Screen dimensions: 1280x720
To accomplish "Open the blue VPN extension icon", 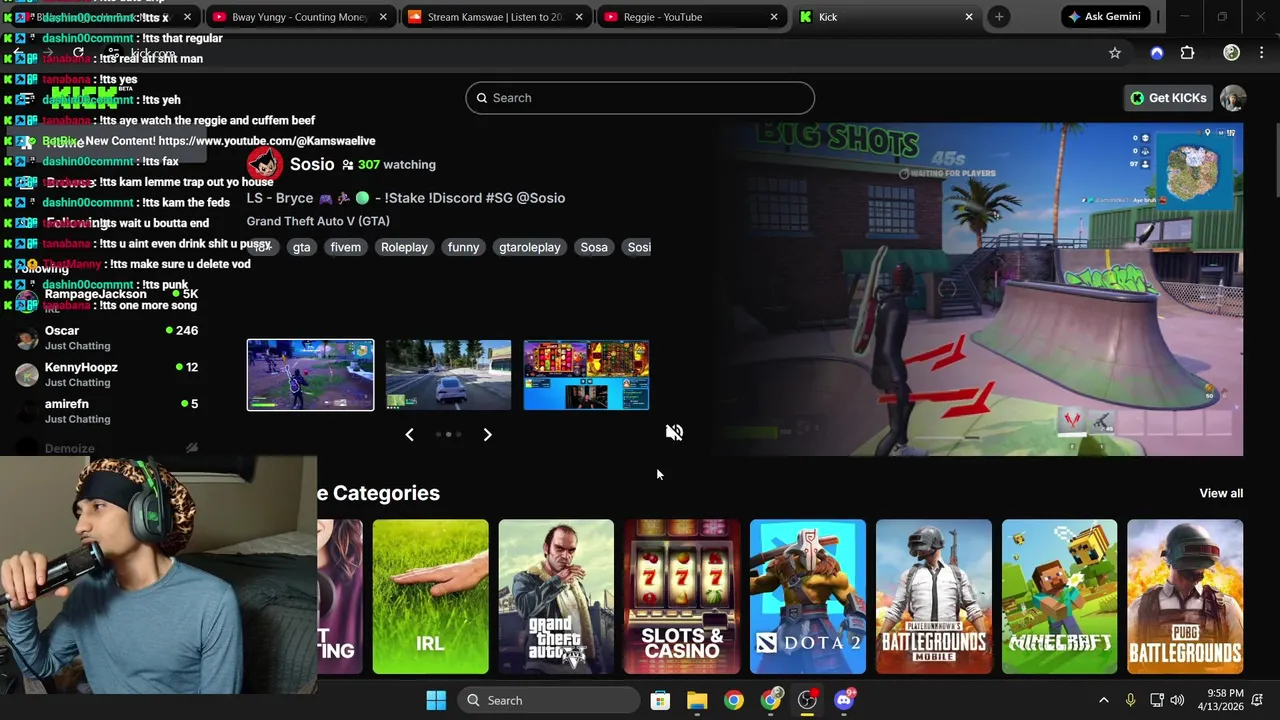I will click(1157, 53).
